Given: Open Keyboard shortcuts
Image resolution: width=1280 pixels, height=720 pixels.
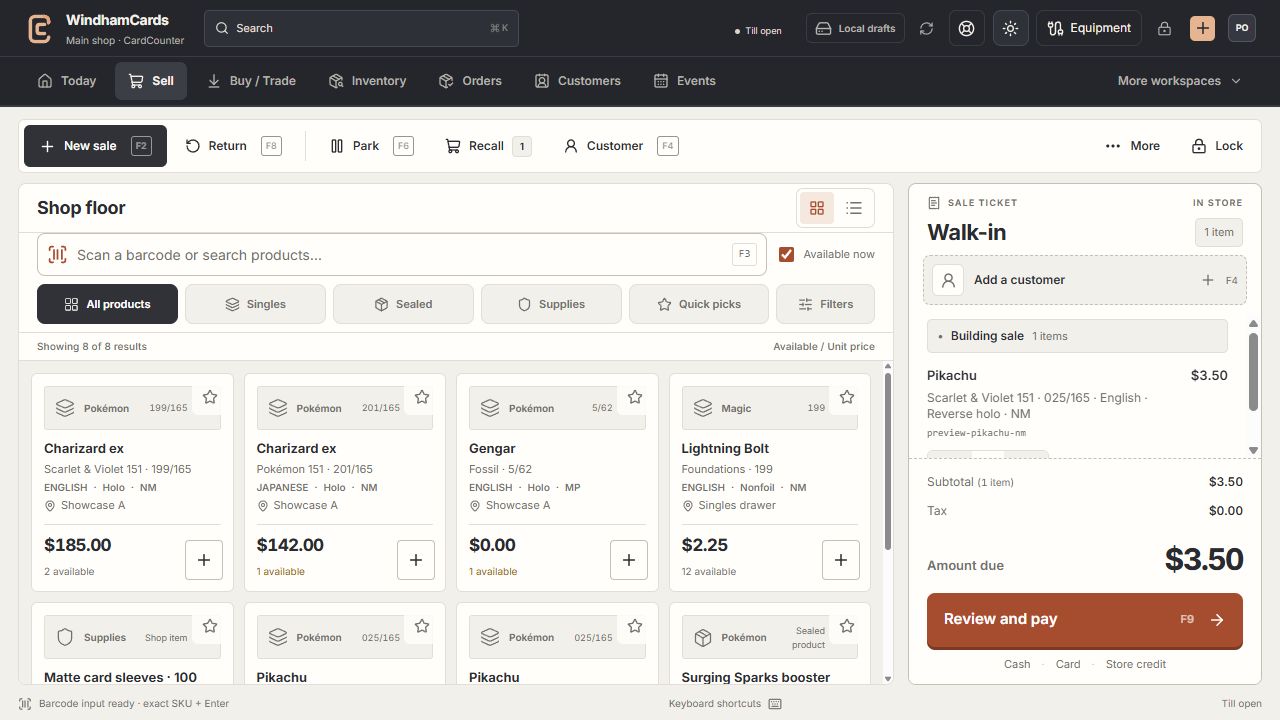Looking at the screenshot, I should [725, 704].
